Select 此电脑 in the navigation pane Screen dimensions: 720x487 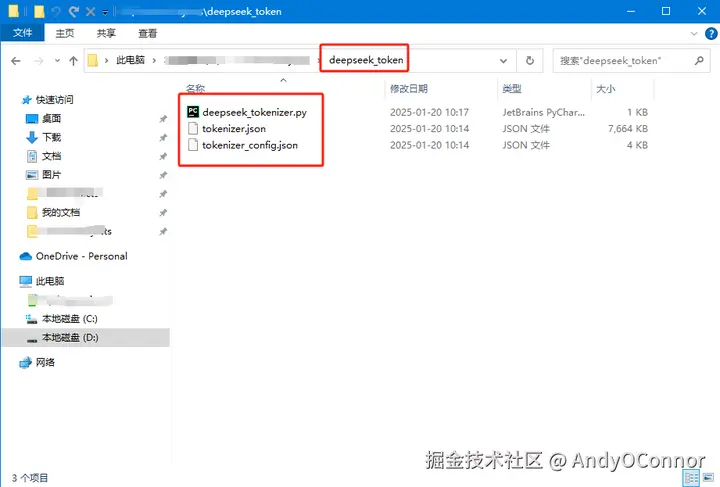click(x=50, y=281)
